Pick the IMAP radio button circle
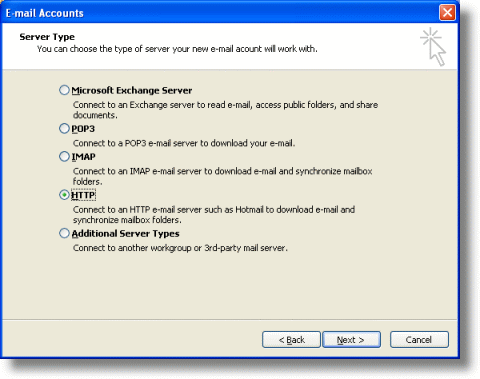Screen dimensions: 480x379 (64, 156)
